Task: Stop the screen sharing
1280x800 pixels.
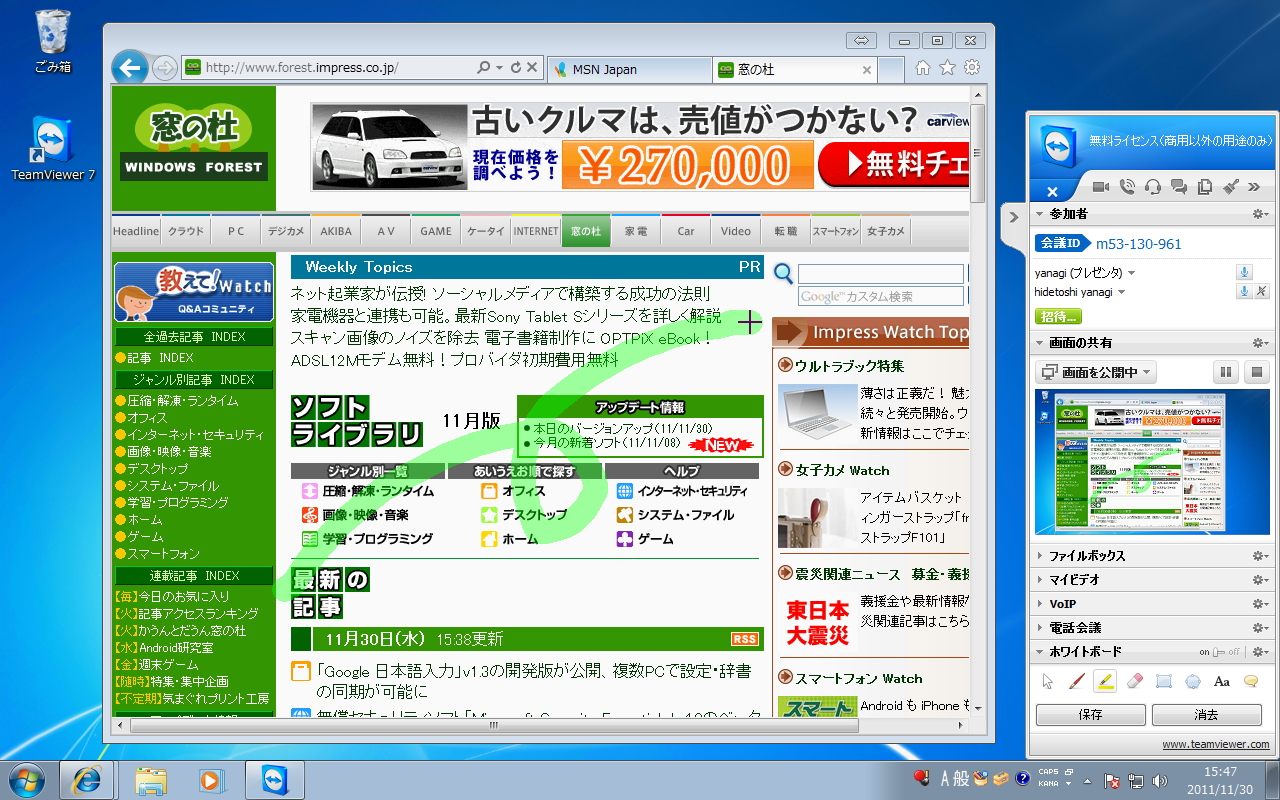Action: [x=1257, y=372]
